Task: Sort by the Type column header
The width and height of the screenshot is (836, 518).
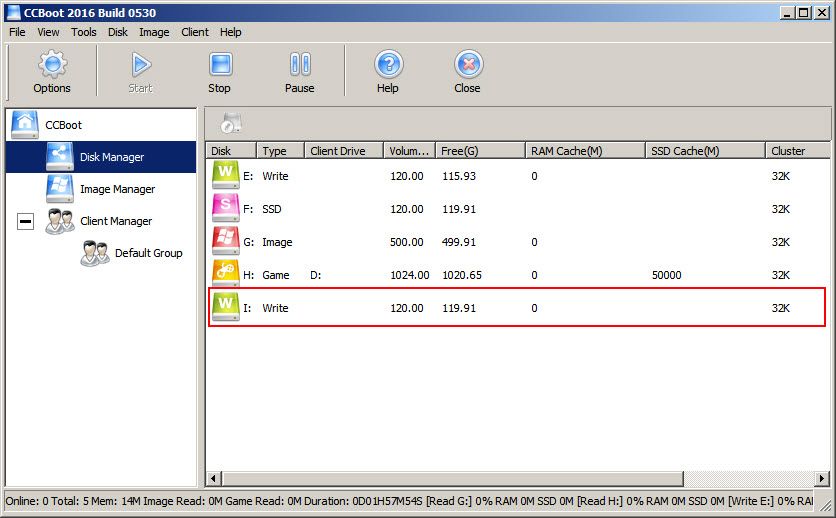Action: coord(280,151)
